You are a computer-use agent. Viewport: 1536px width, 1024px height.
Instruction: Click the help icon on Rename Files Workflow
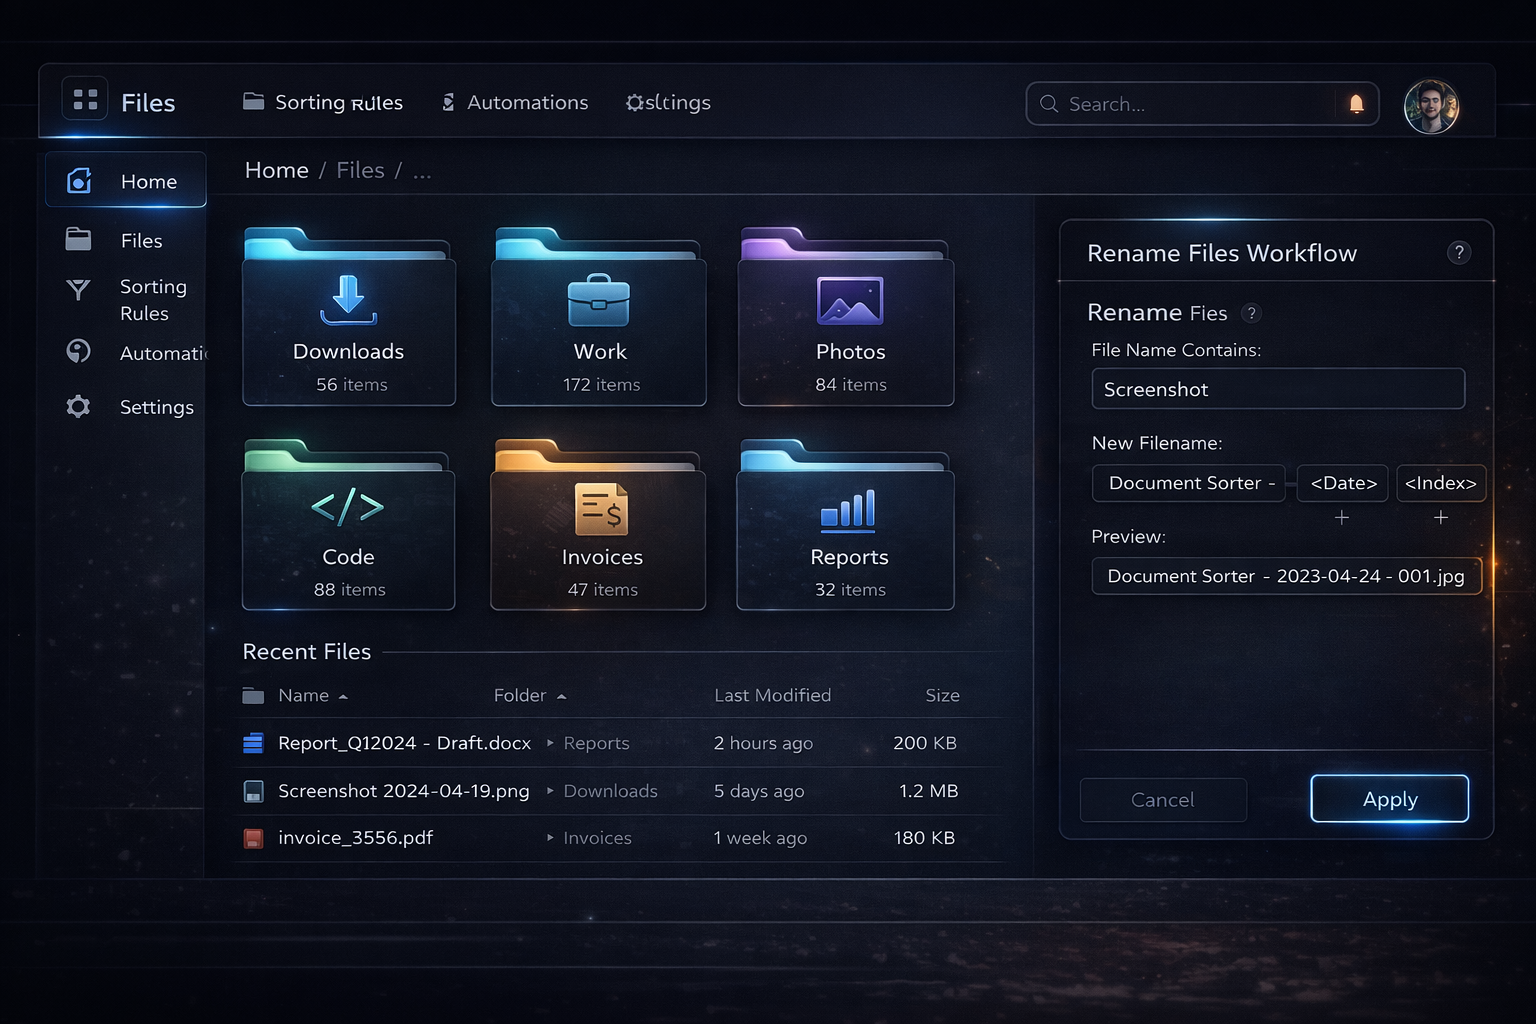coord(1459,253)
